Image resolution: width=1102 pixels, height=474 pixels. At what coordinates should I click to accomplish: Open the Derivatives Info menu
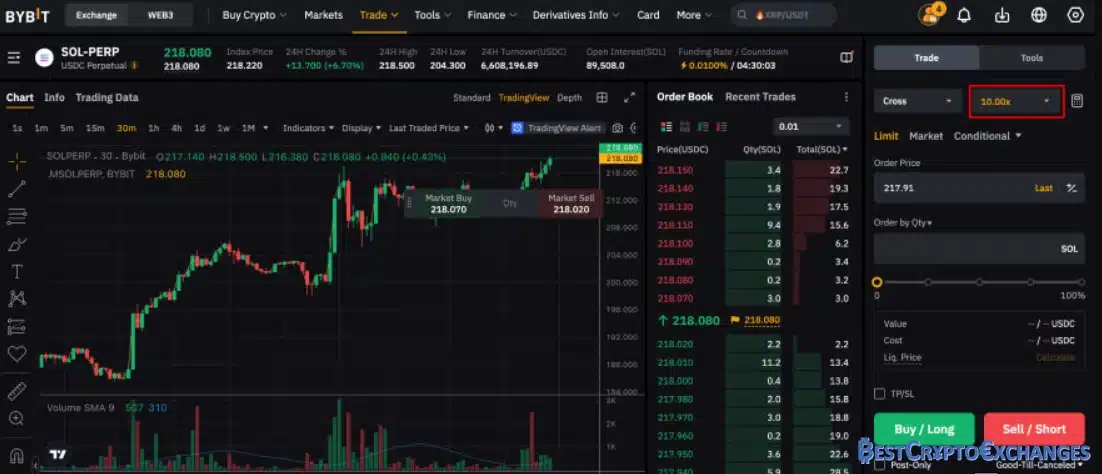pyautogui.click(x=576, y=15)
